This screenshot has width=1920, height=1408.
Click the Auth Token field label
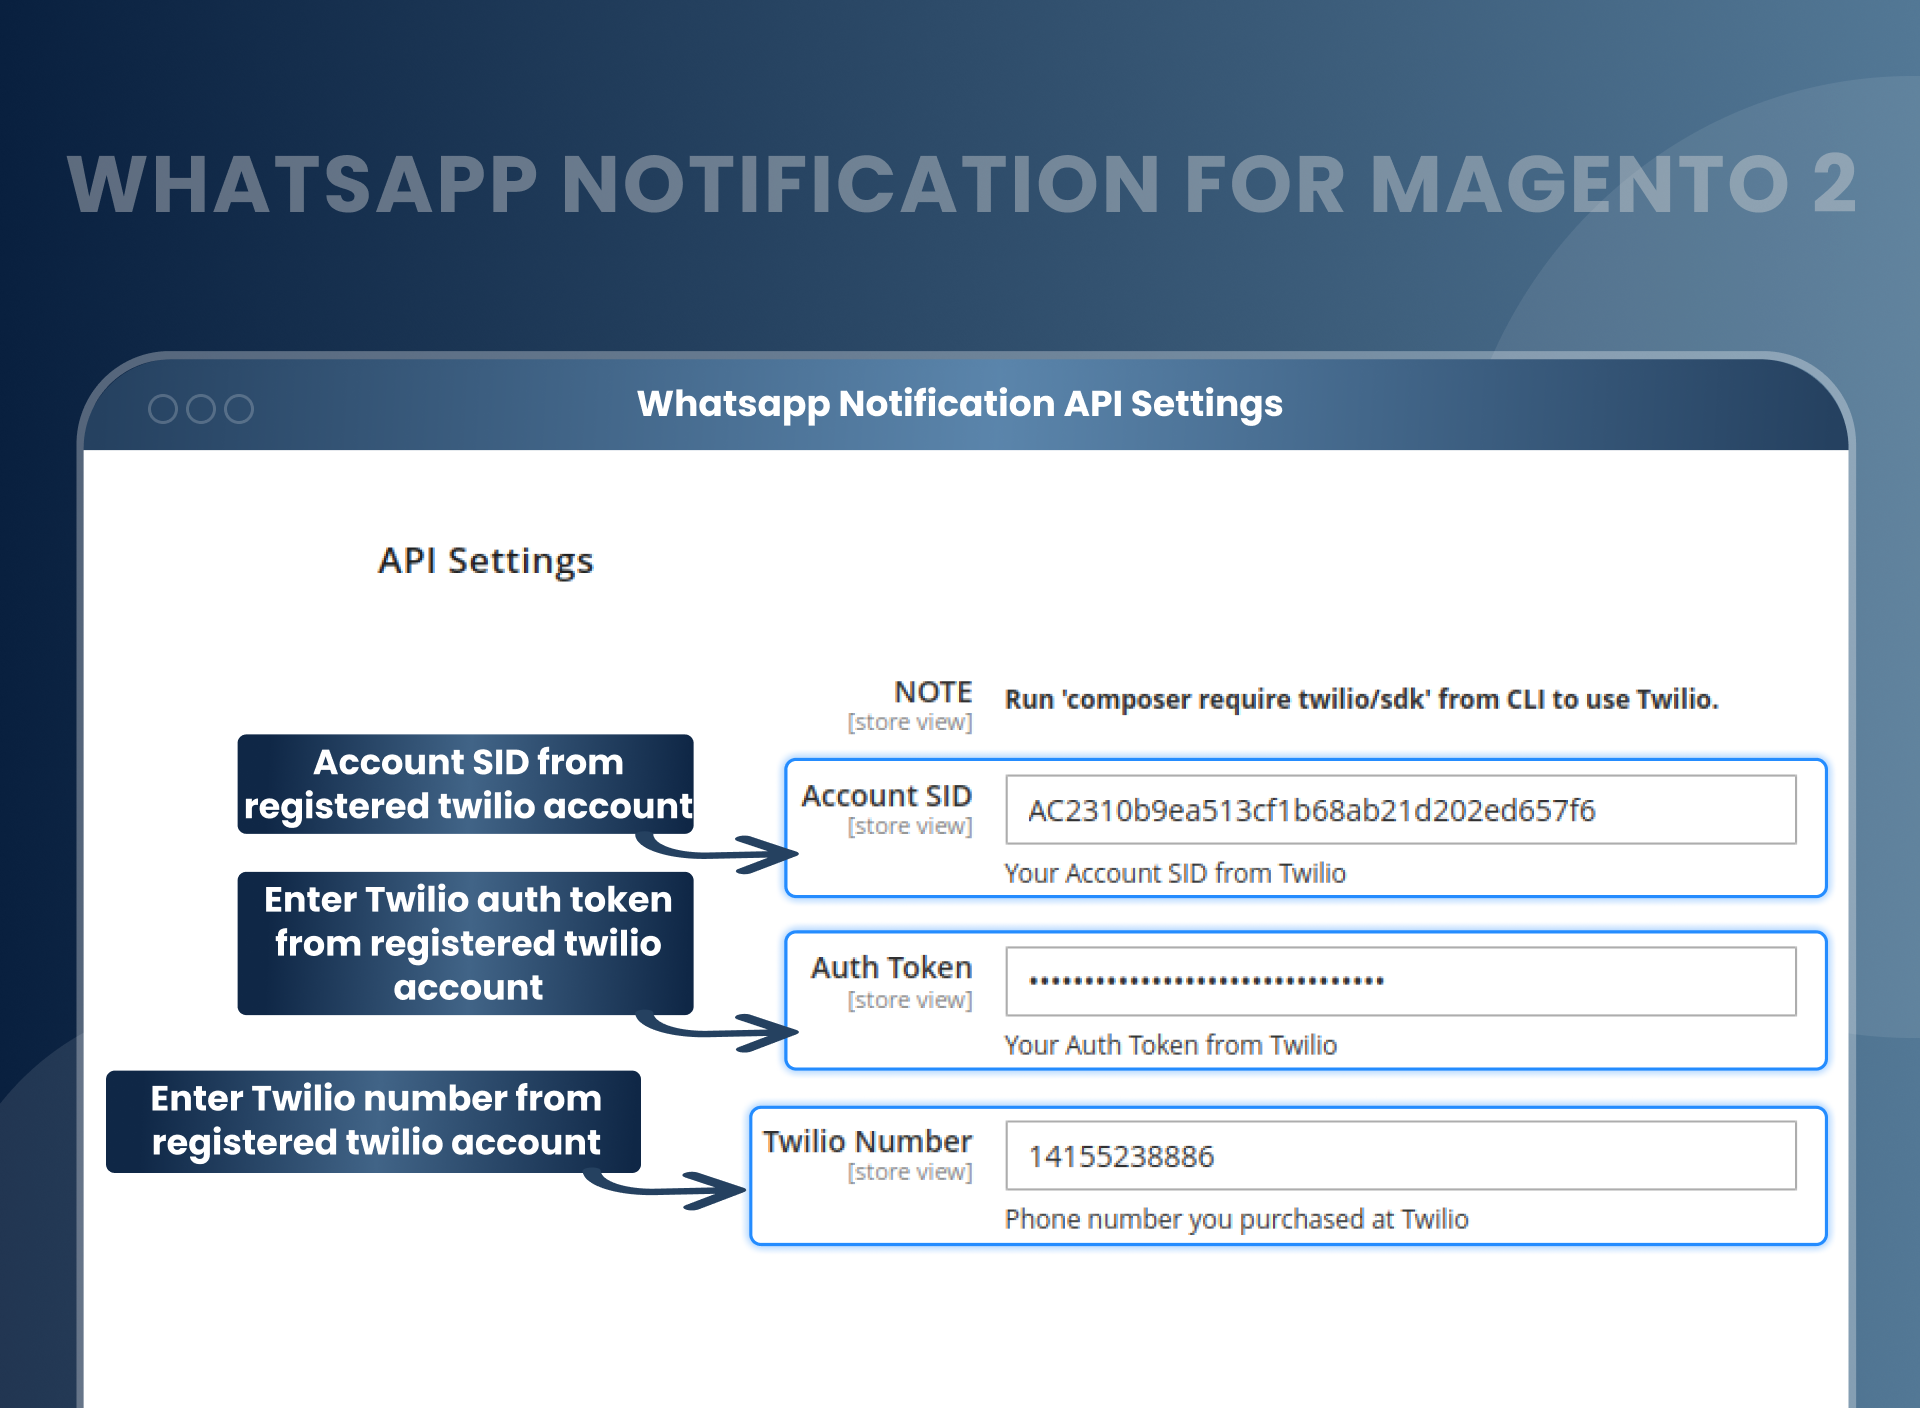click(x=891, y=968)
